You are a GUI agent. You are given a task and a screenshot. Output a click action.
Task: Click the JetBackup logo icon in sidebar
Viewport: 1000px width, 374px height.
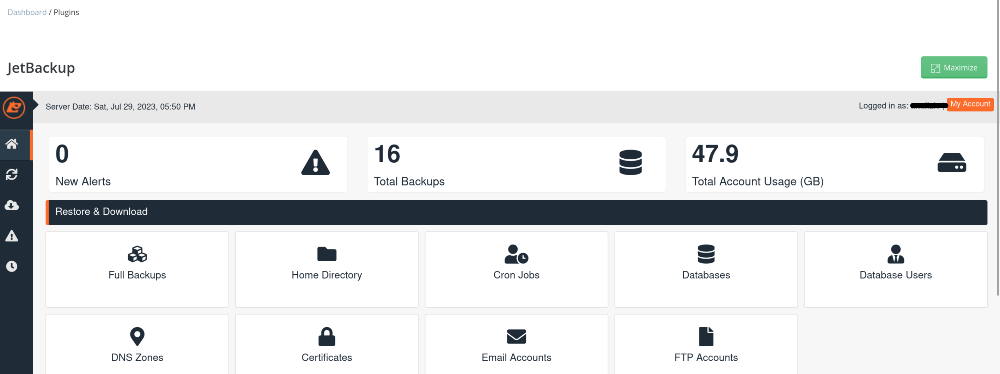click(14, 107)
